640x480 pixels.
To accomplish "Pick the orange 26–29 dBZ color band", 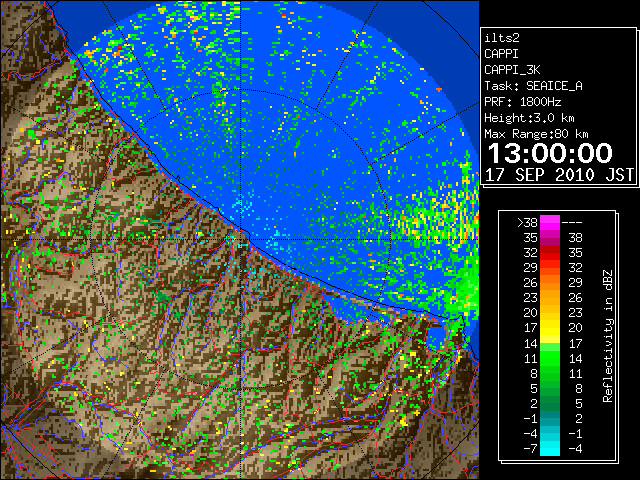I will click(x=550, y=282).
